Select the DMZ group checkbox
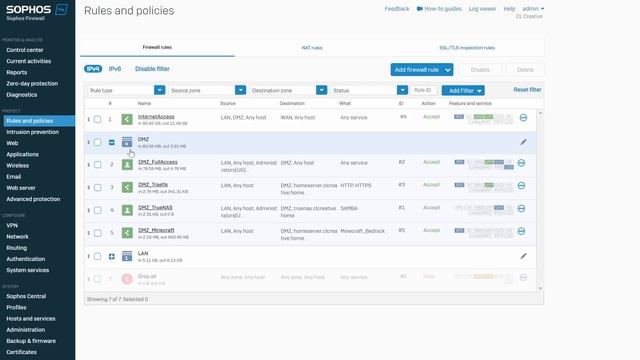The height and width of the screenshot is (360, 640). coord(98,142)
